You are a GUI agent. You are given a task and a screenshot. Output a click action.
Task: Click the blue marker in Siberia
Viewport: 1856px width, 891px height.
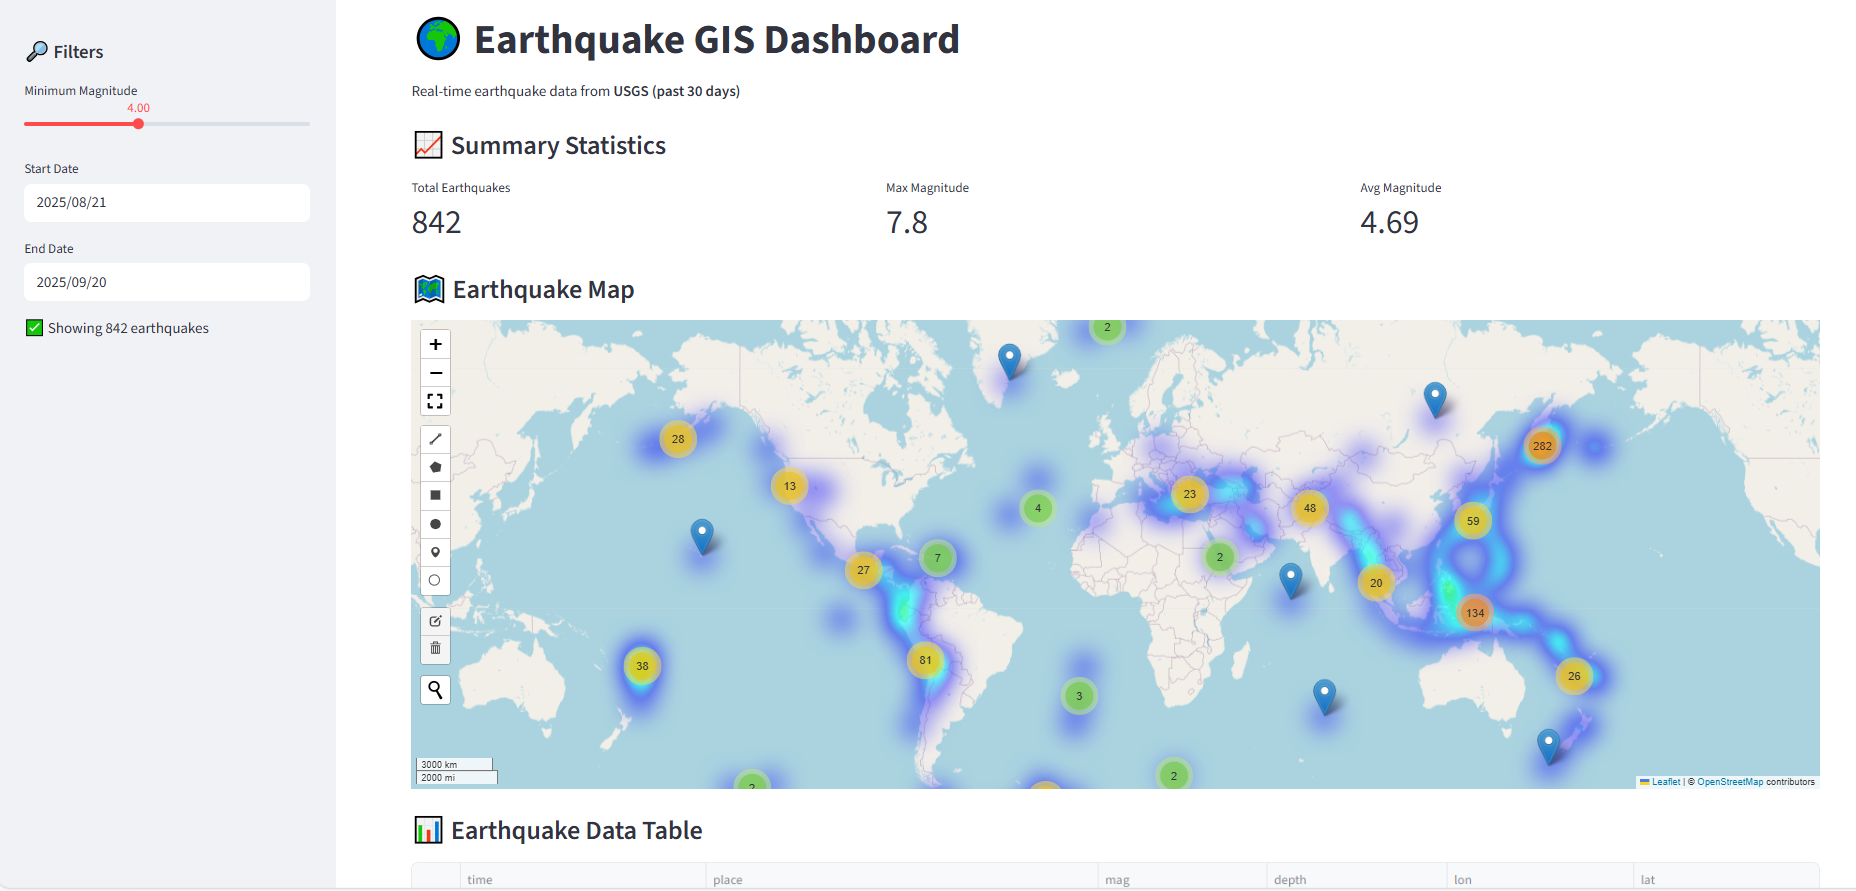[1435, 399]
